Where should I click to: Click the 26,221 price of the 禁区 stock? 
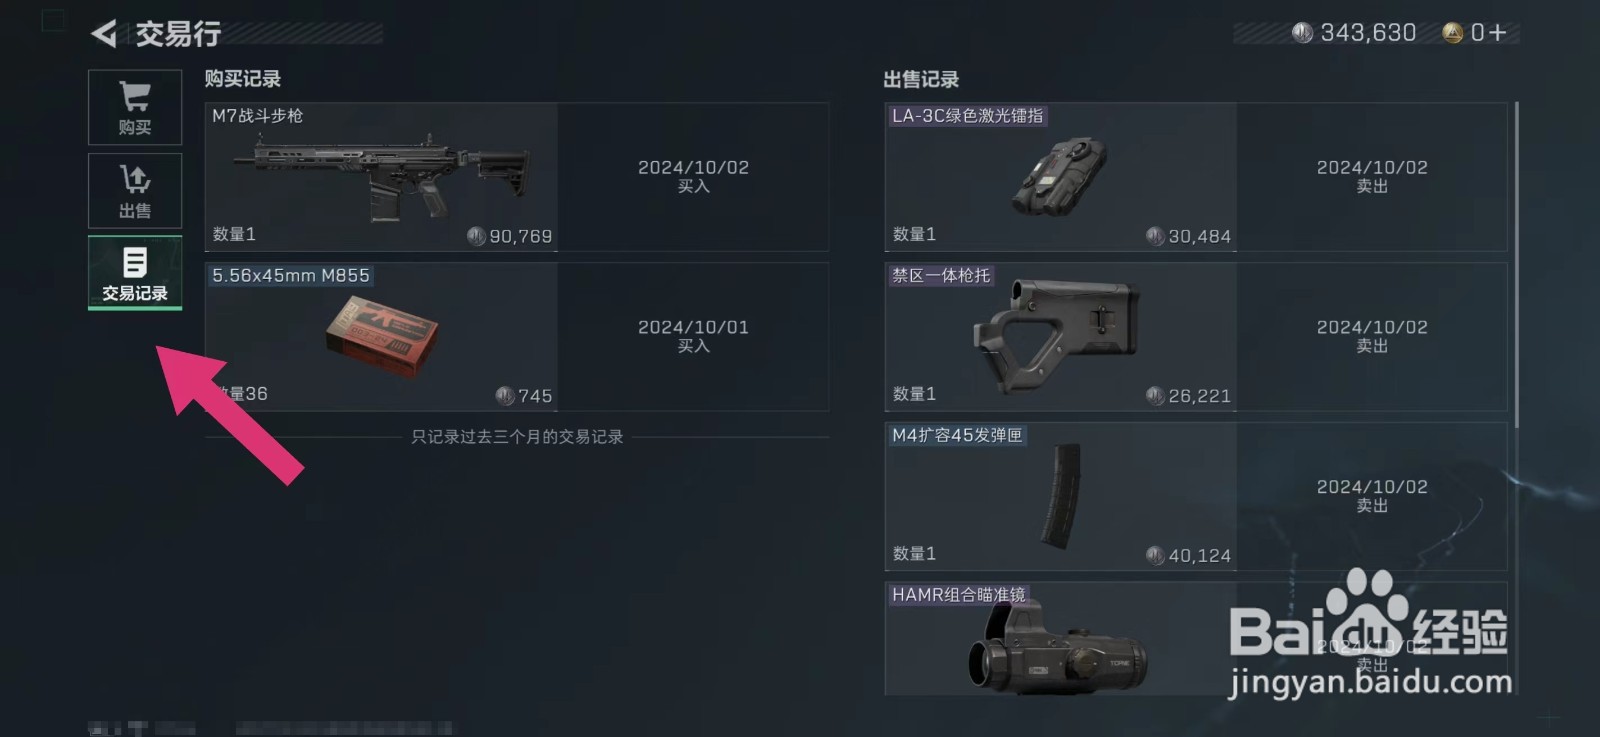[x=1199, y=396]
